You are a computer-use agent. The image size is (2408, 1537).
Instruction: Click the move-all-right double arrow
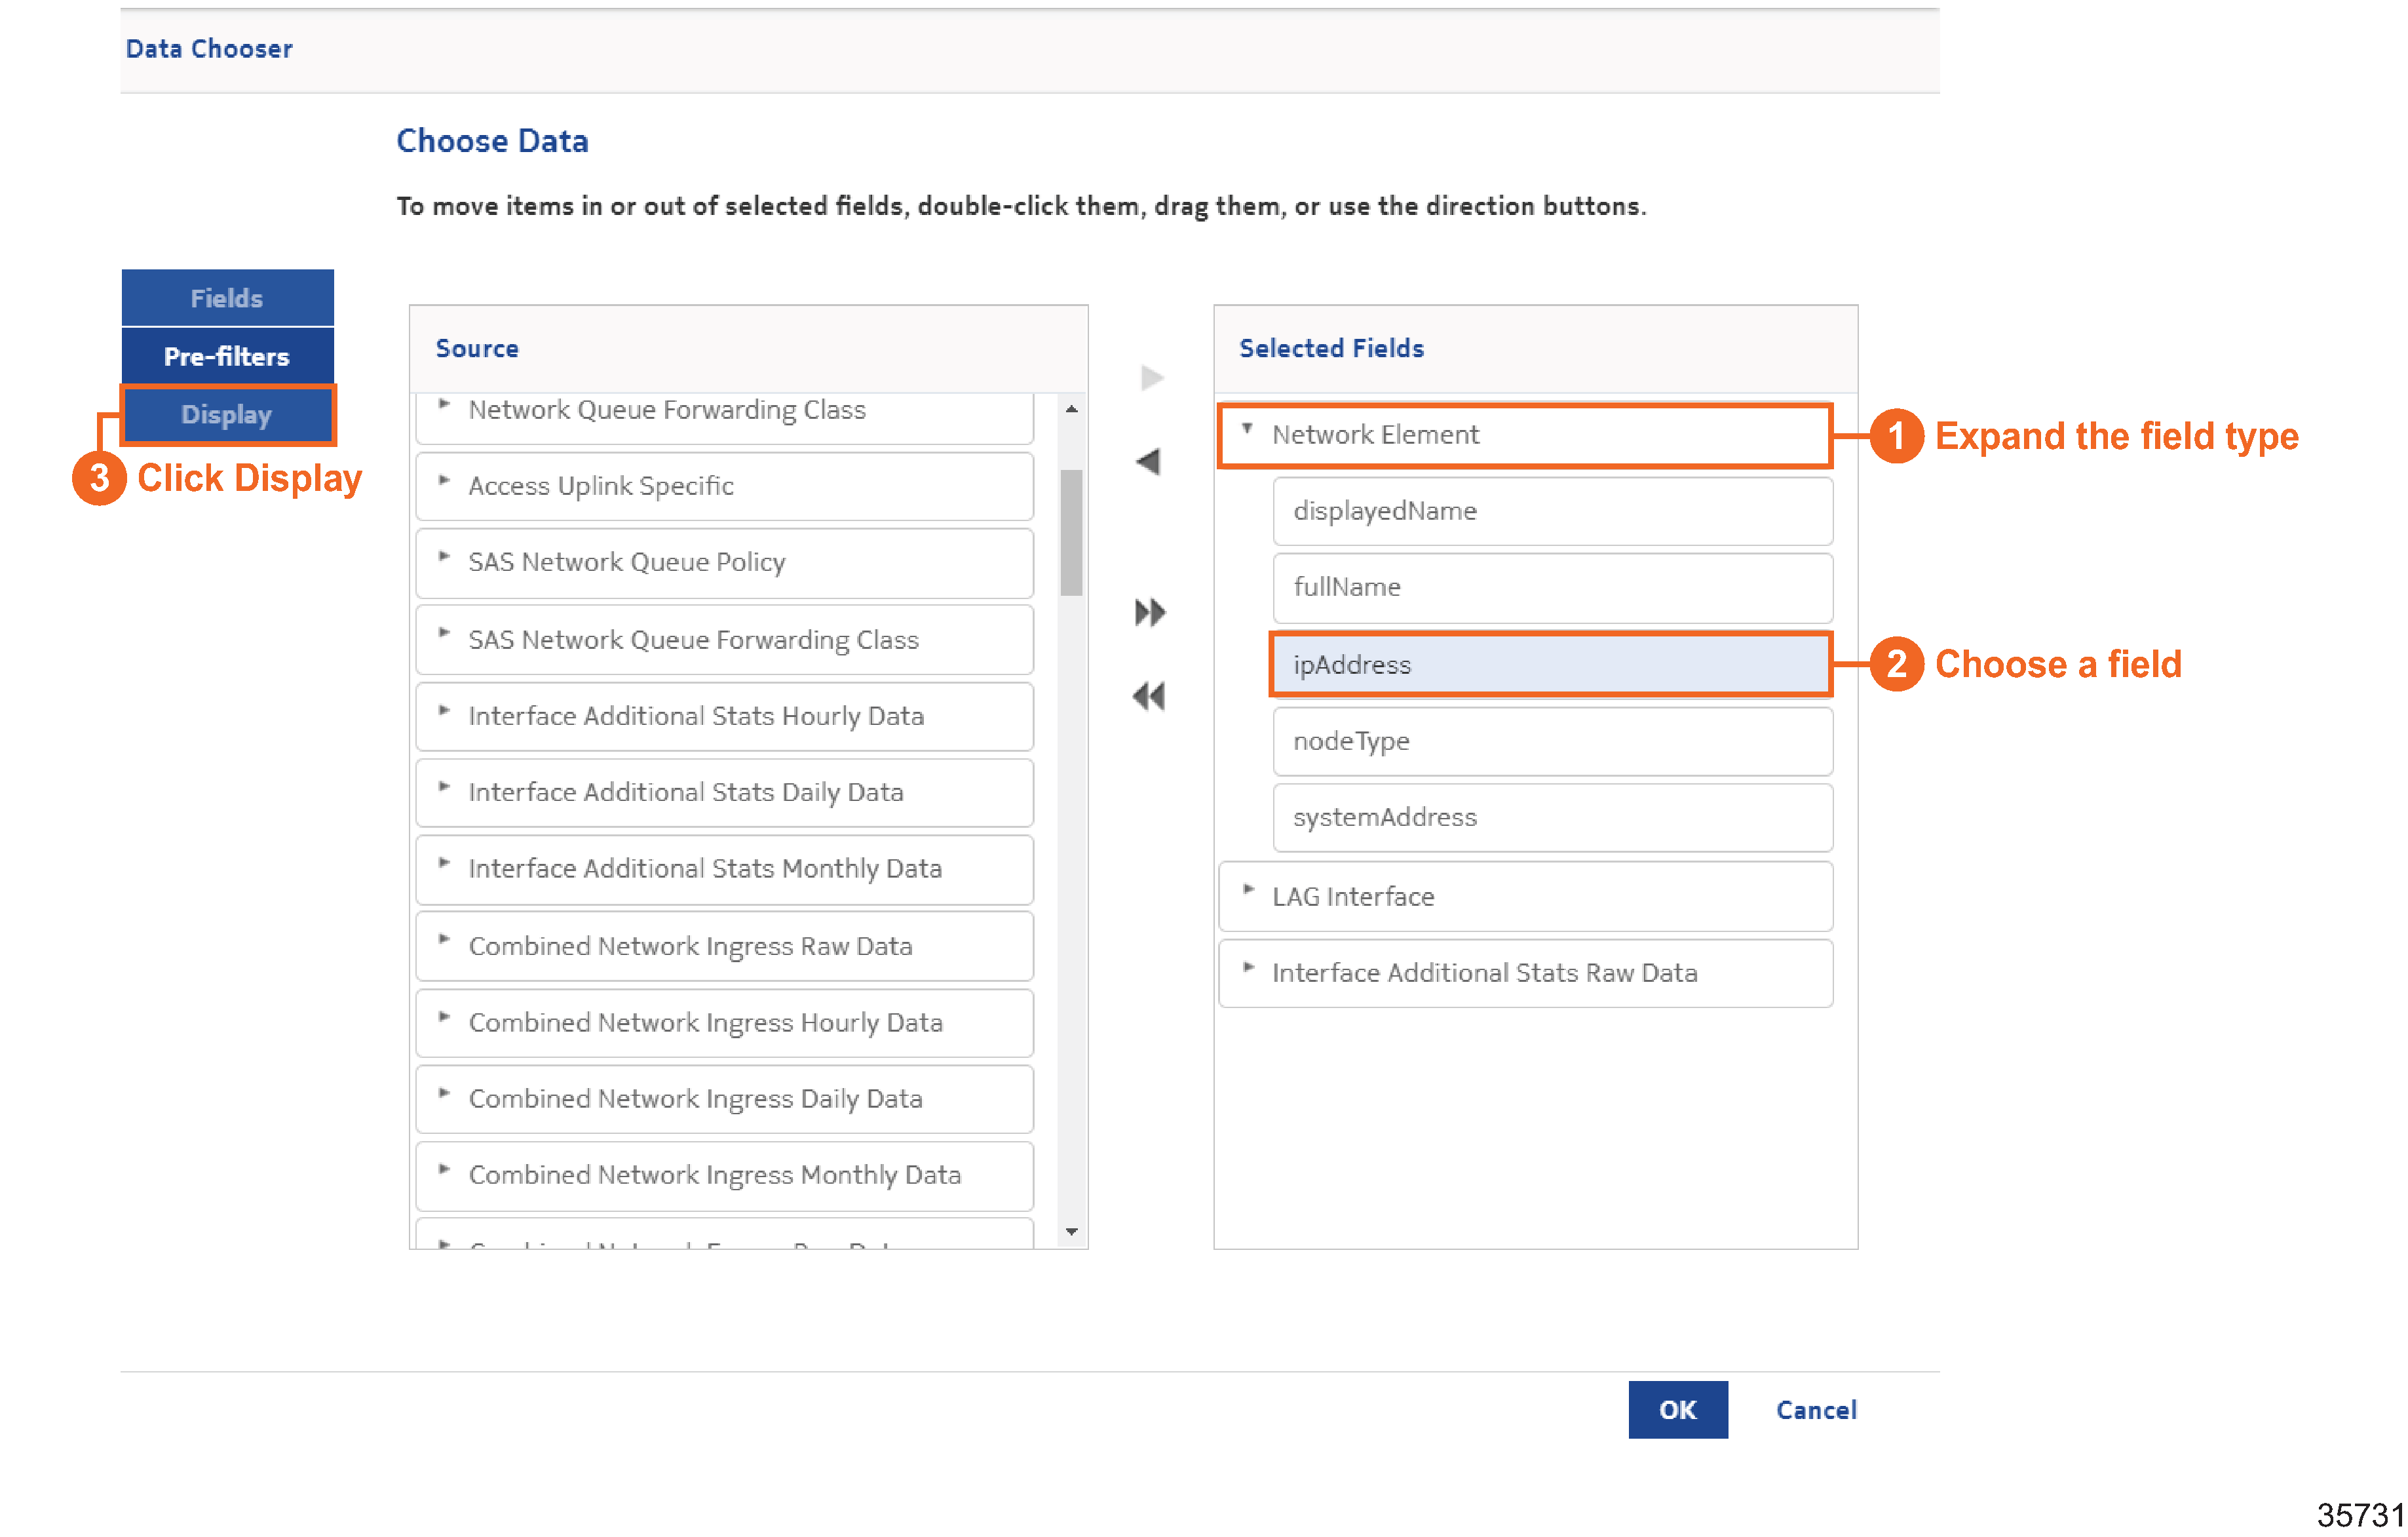click(1150, 612)
